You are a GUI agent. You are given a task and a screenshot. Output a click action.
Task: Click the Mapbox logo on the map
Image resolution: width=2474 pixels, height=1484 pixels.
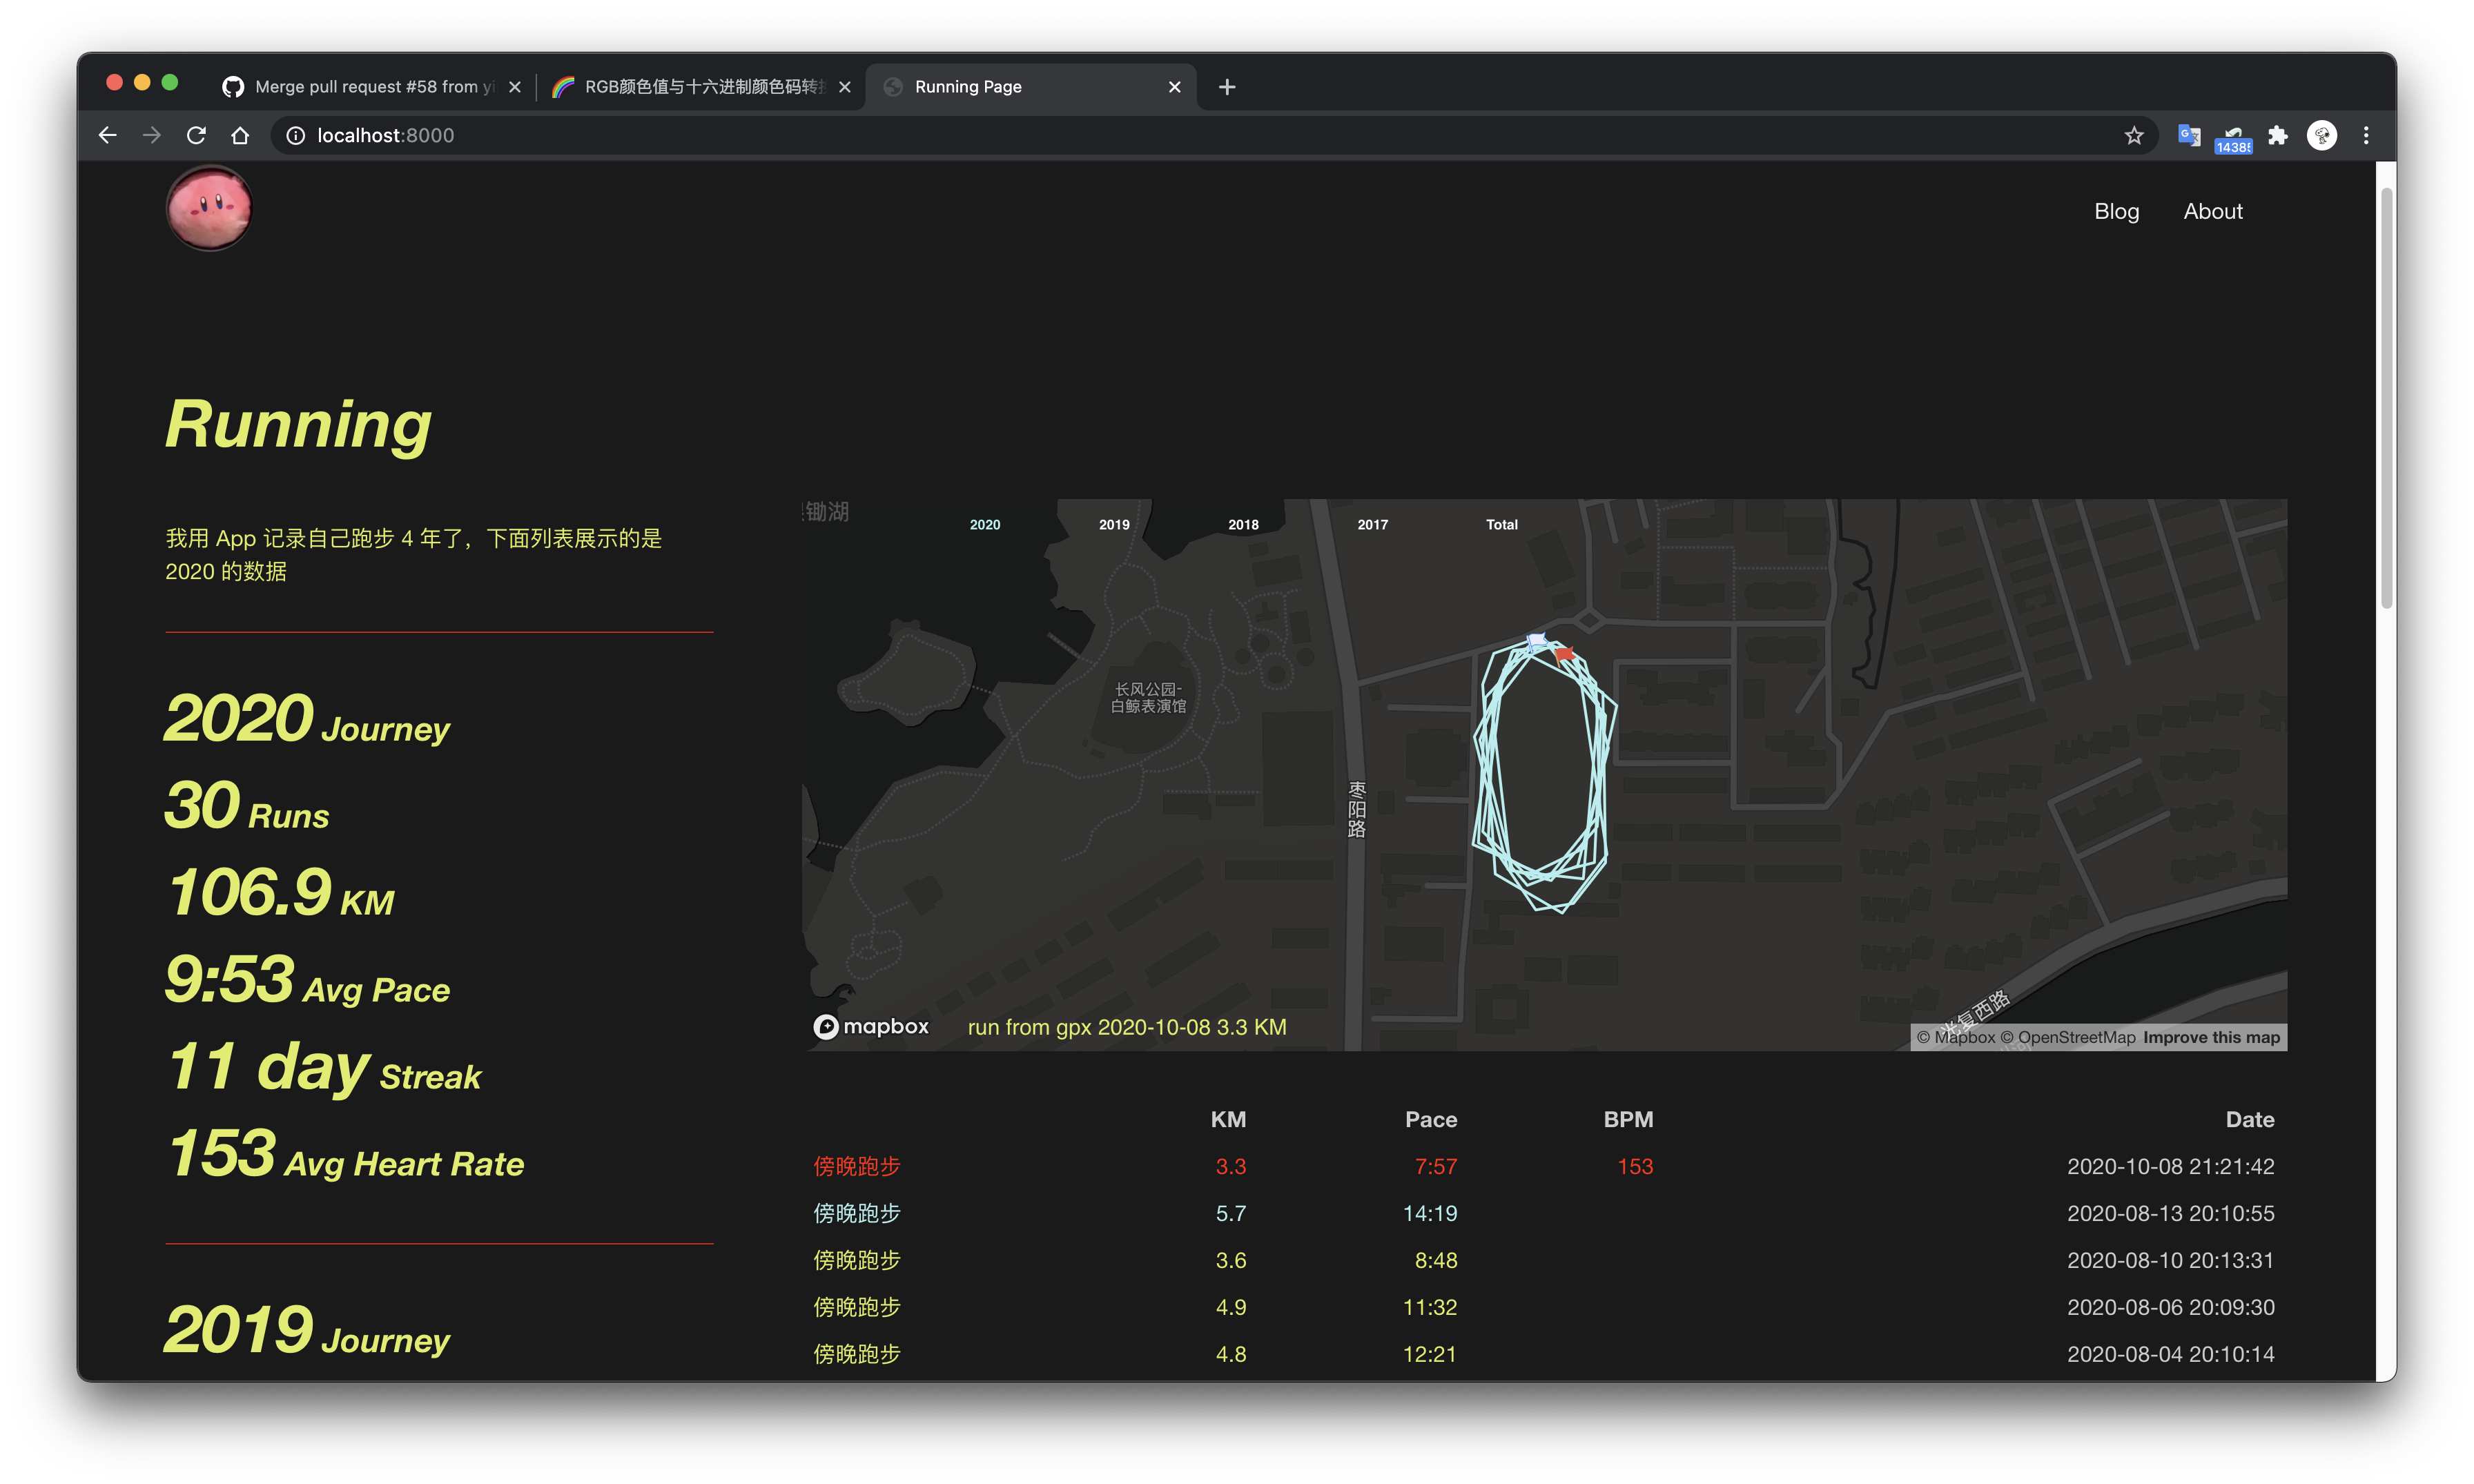tap(869, 1026)
